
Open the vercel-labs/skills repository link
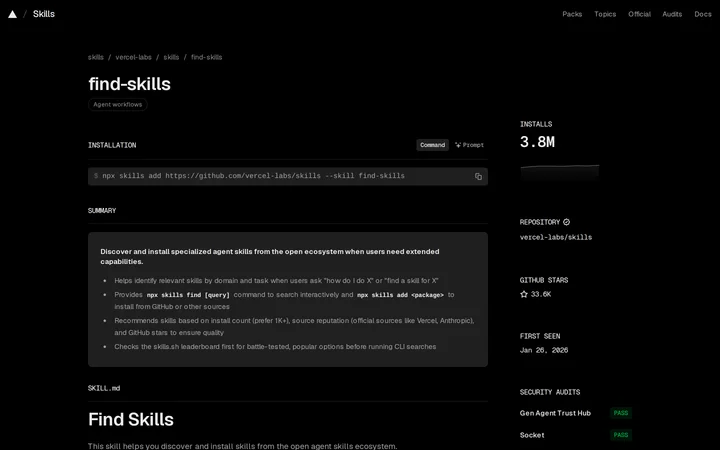[556, 237]
